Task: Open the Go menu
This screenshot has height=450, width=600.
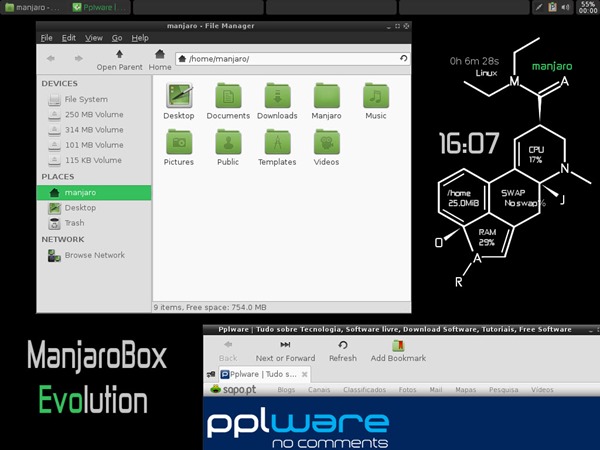Action: coord(117,38)
